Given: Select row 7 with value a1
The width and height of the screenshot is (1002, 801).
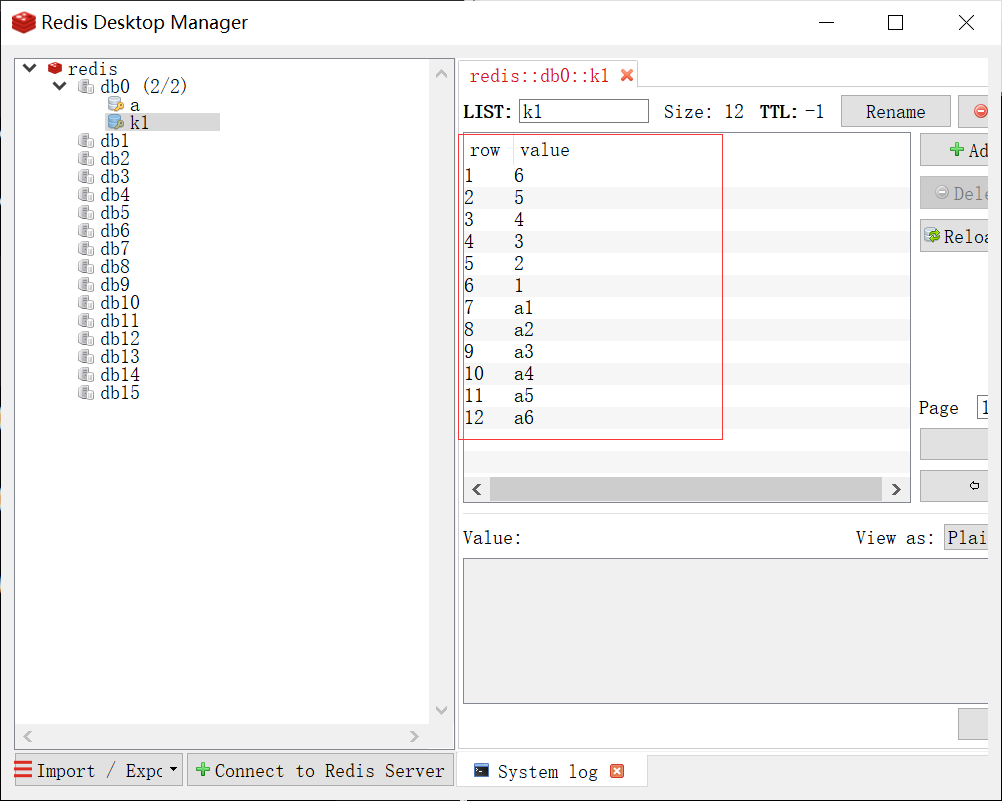Looking at the screenshot, I should (686, 307).
